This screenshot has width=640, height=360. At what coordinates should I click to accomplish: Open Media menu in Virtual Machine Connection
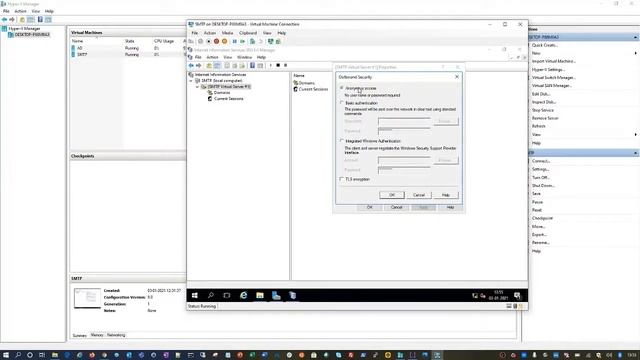[227, 33]
